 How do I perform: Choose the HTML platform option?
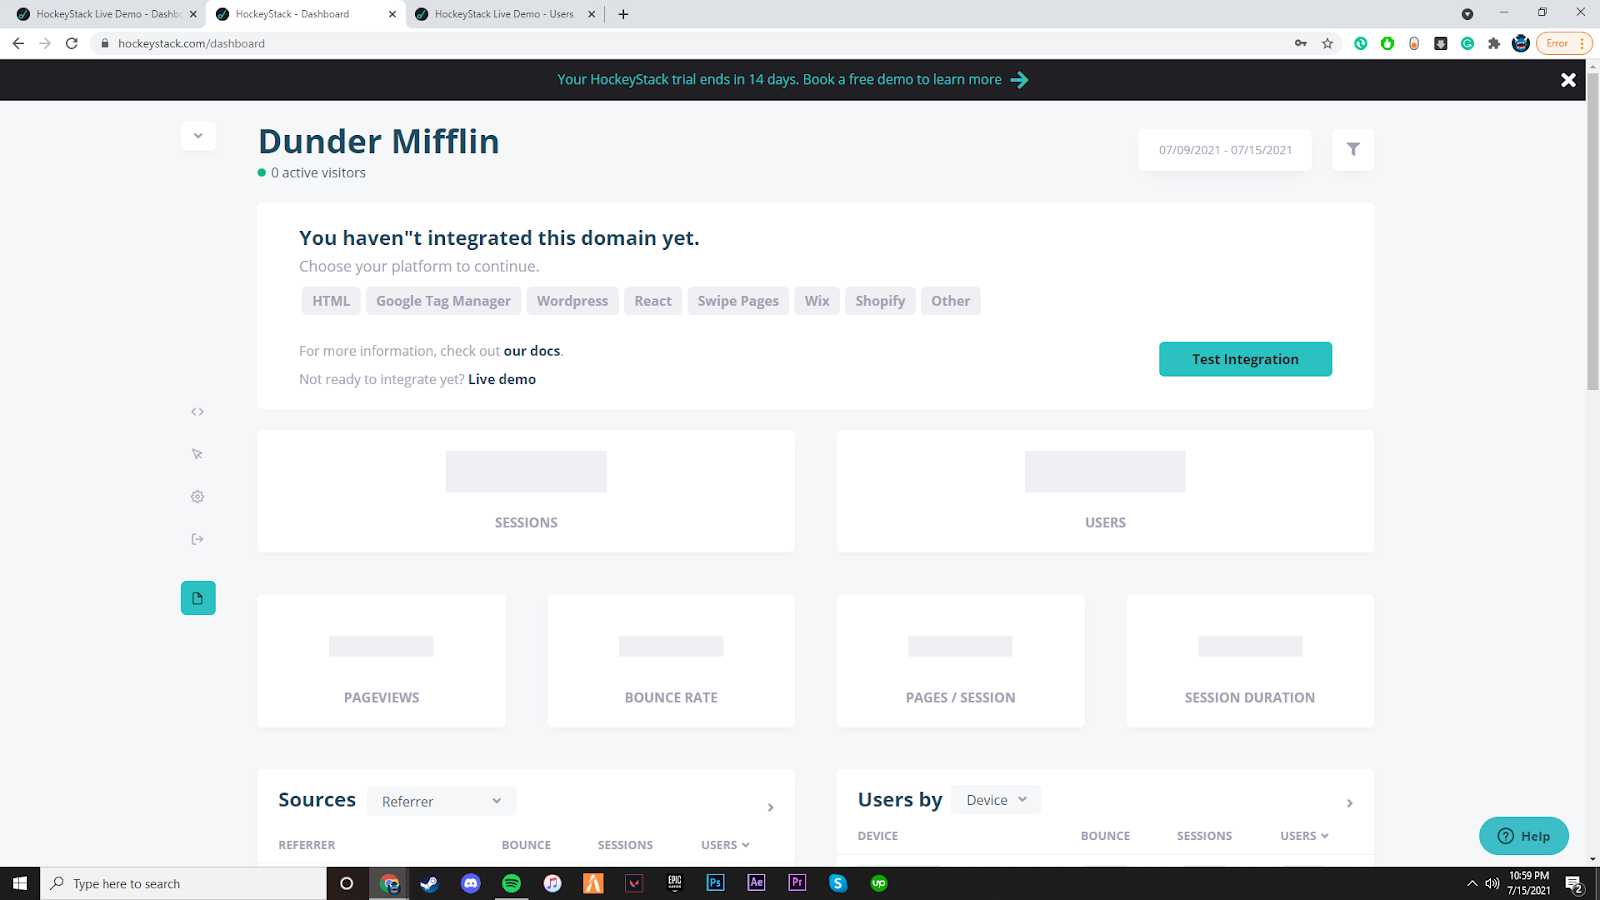coord(331,301)
